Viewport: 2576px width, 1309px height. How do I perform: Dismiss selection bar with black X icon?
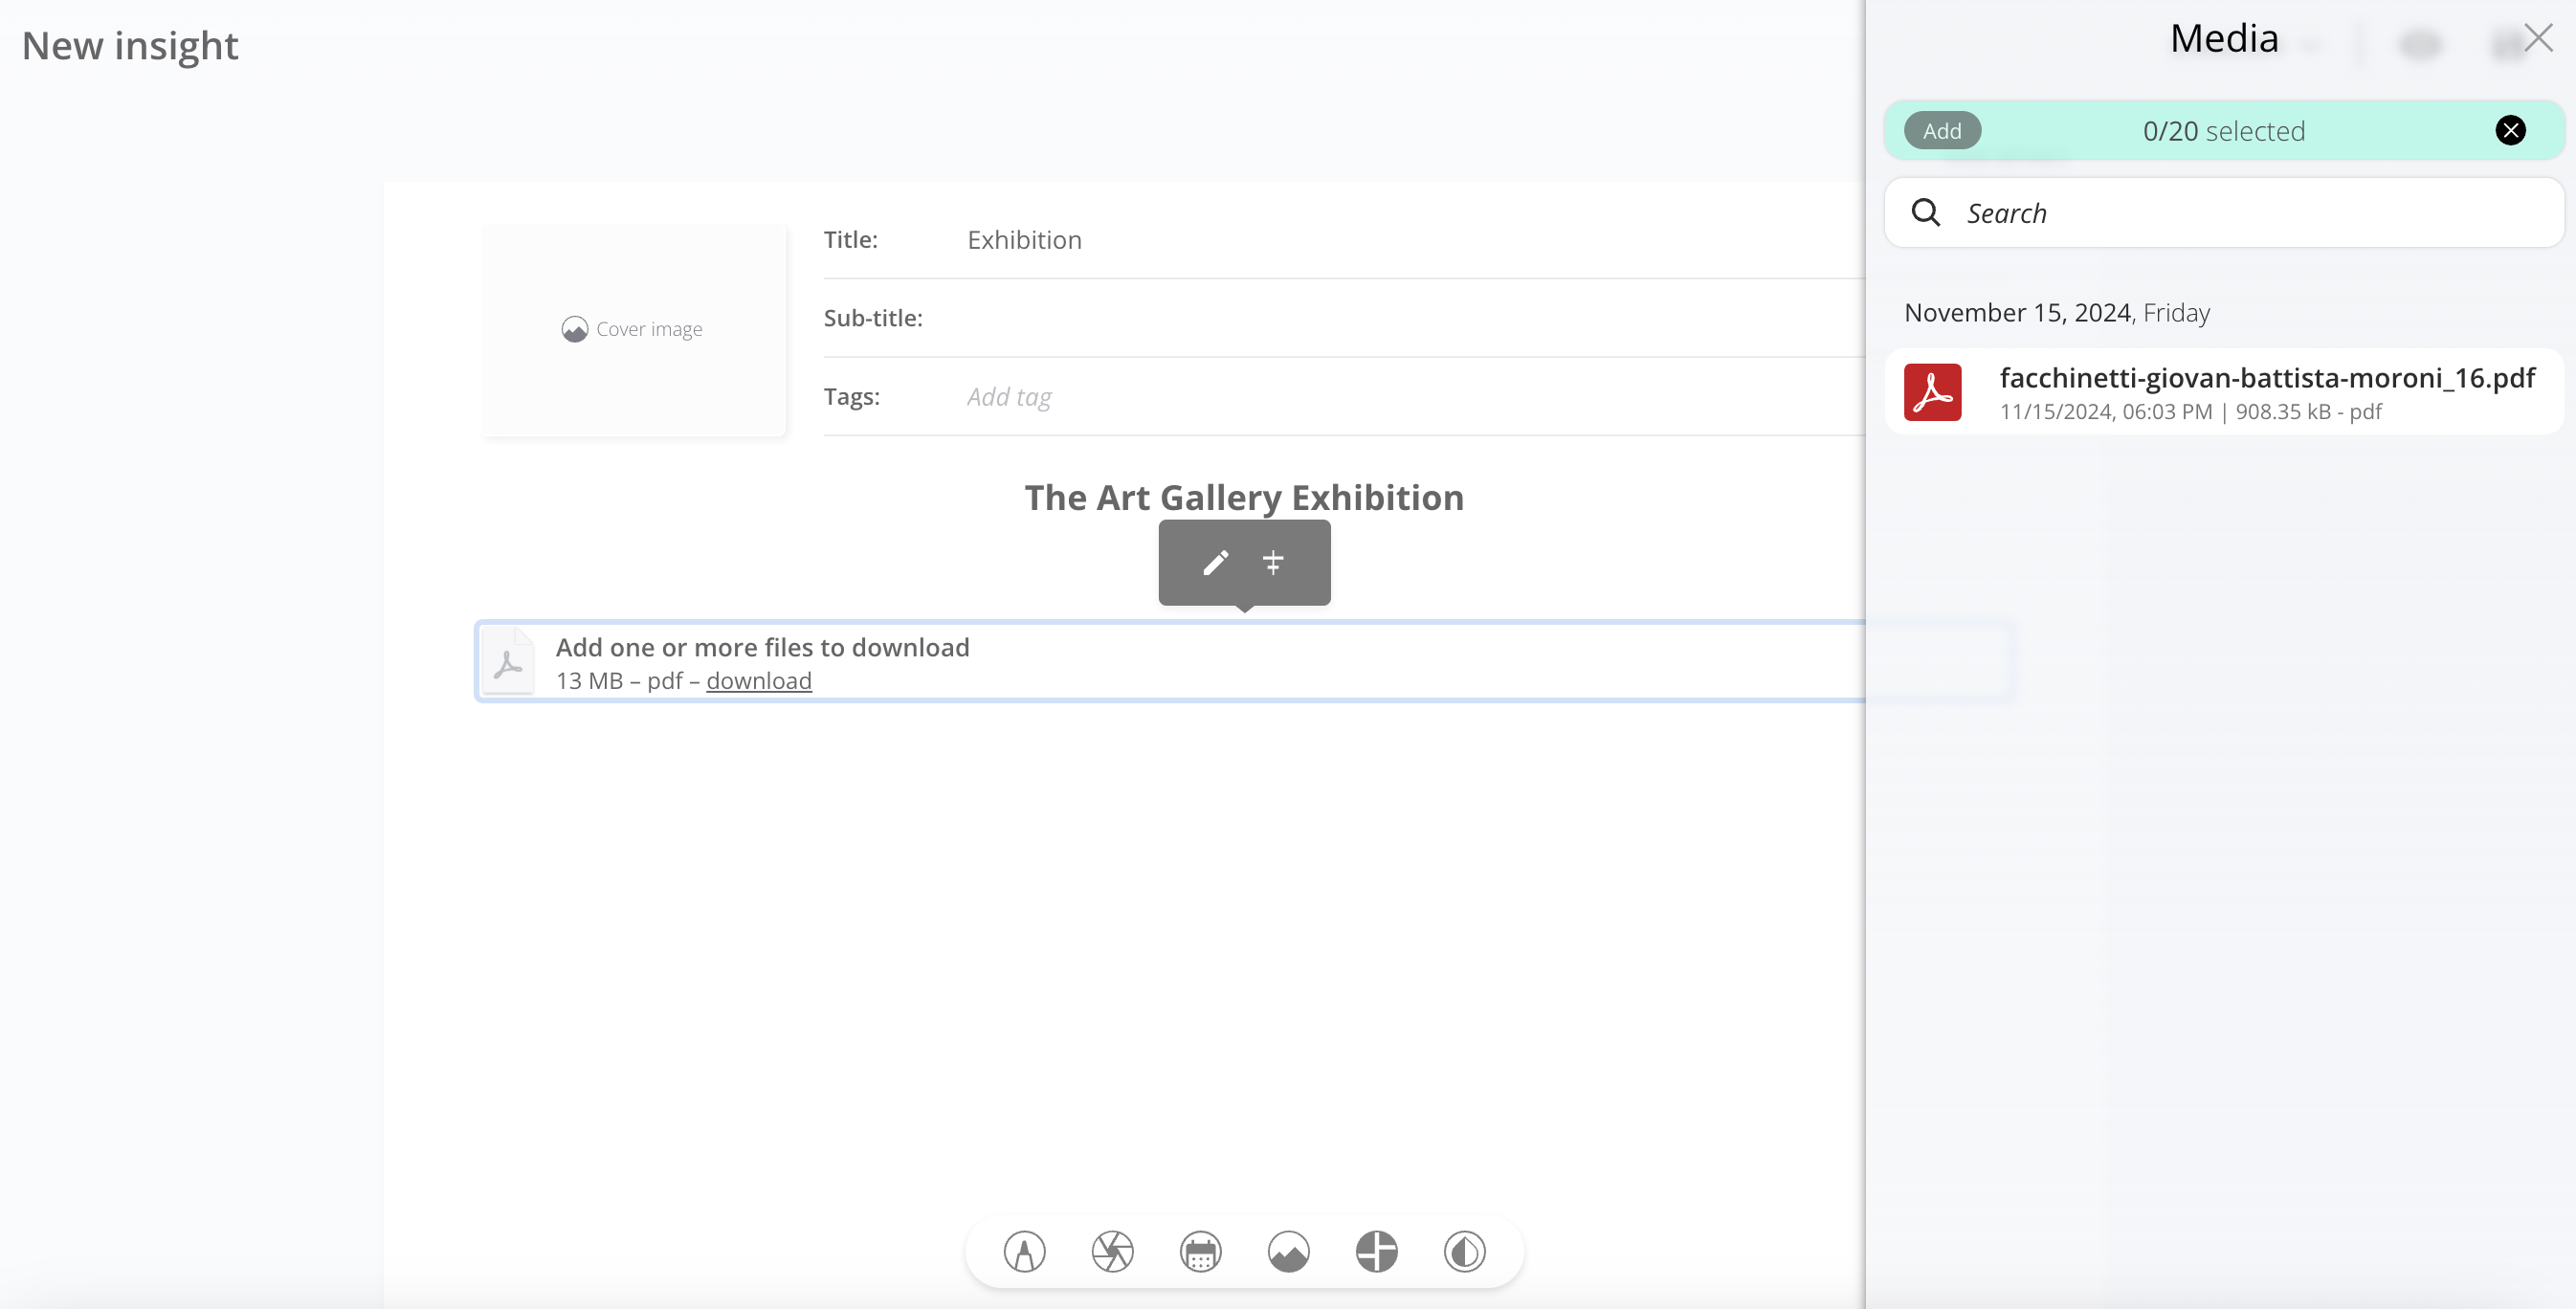(2510, 130)
